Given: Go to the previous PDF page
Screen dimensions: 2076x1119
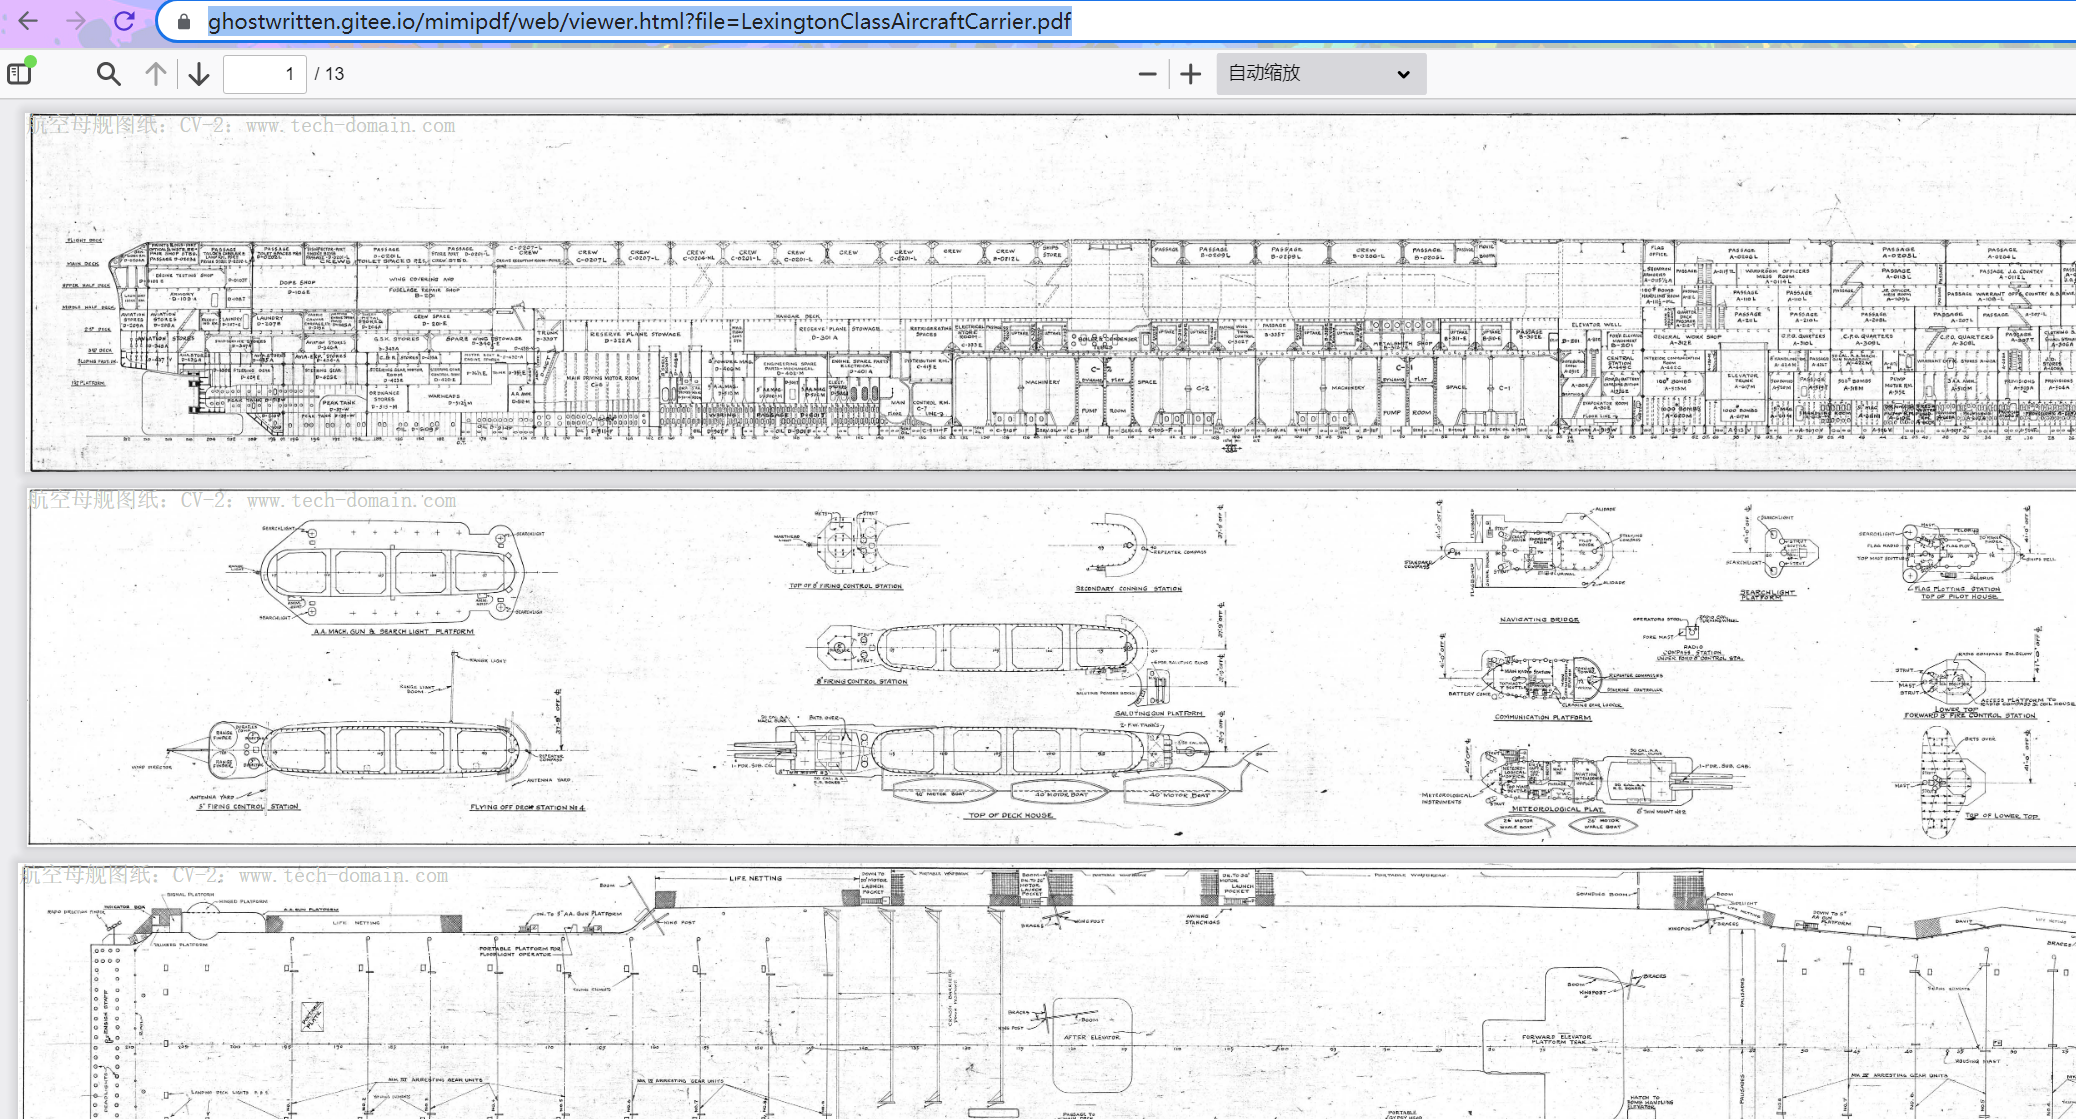Looking at the screenshot, I should 156,74.
